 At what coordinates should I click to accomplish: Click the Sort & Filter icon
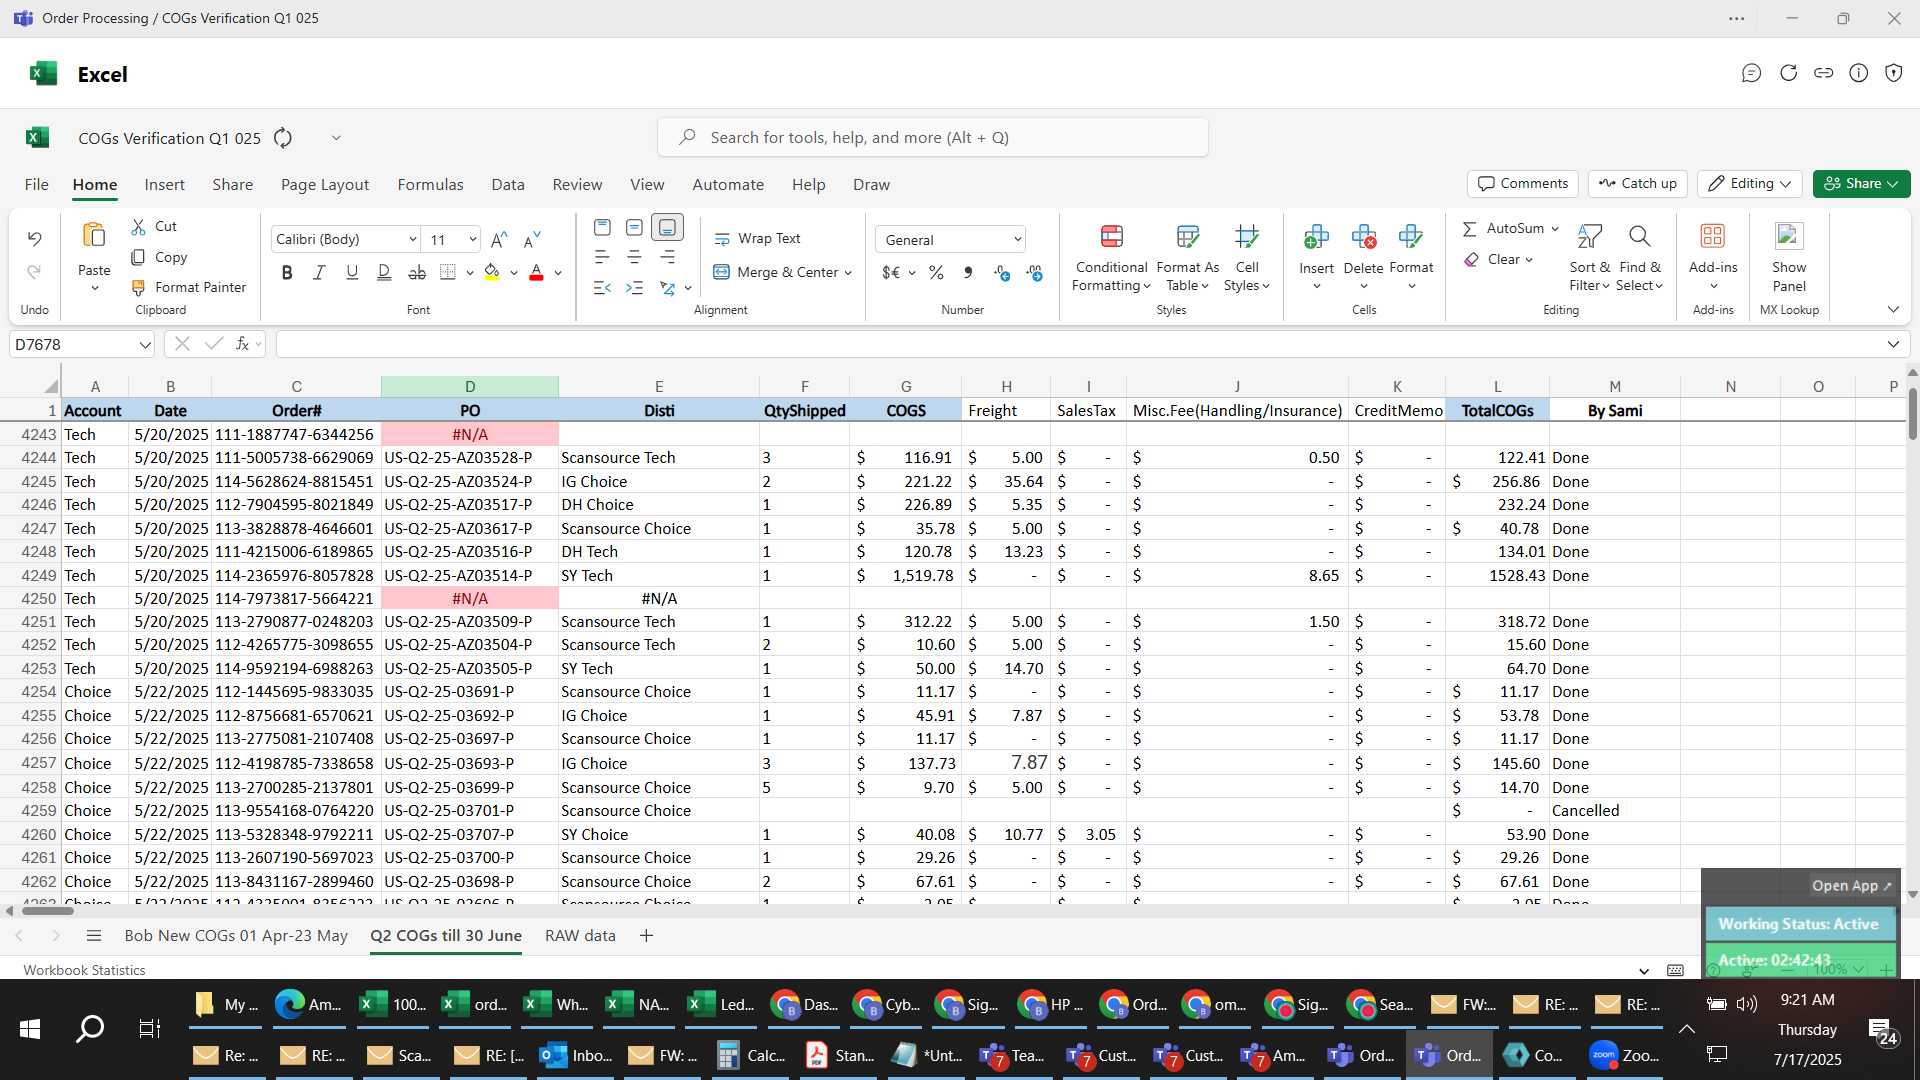click(1589, 236)
